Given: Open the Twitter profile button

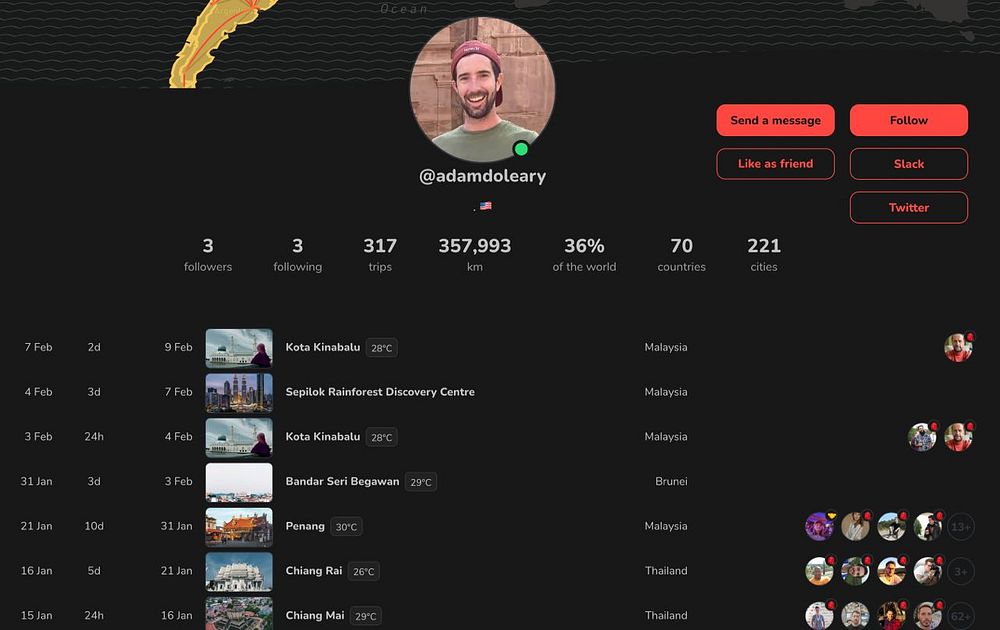Looking at the screenshot, I should pyautogui.click(x=908, y=207).
